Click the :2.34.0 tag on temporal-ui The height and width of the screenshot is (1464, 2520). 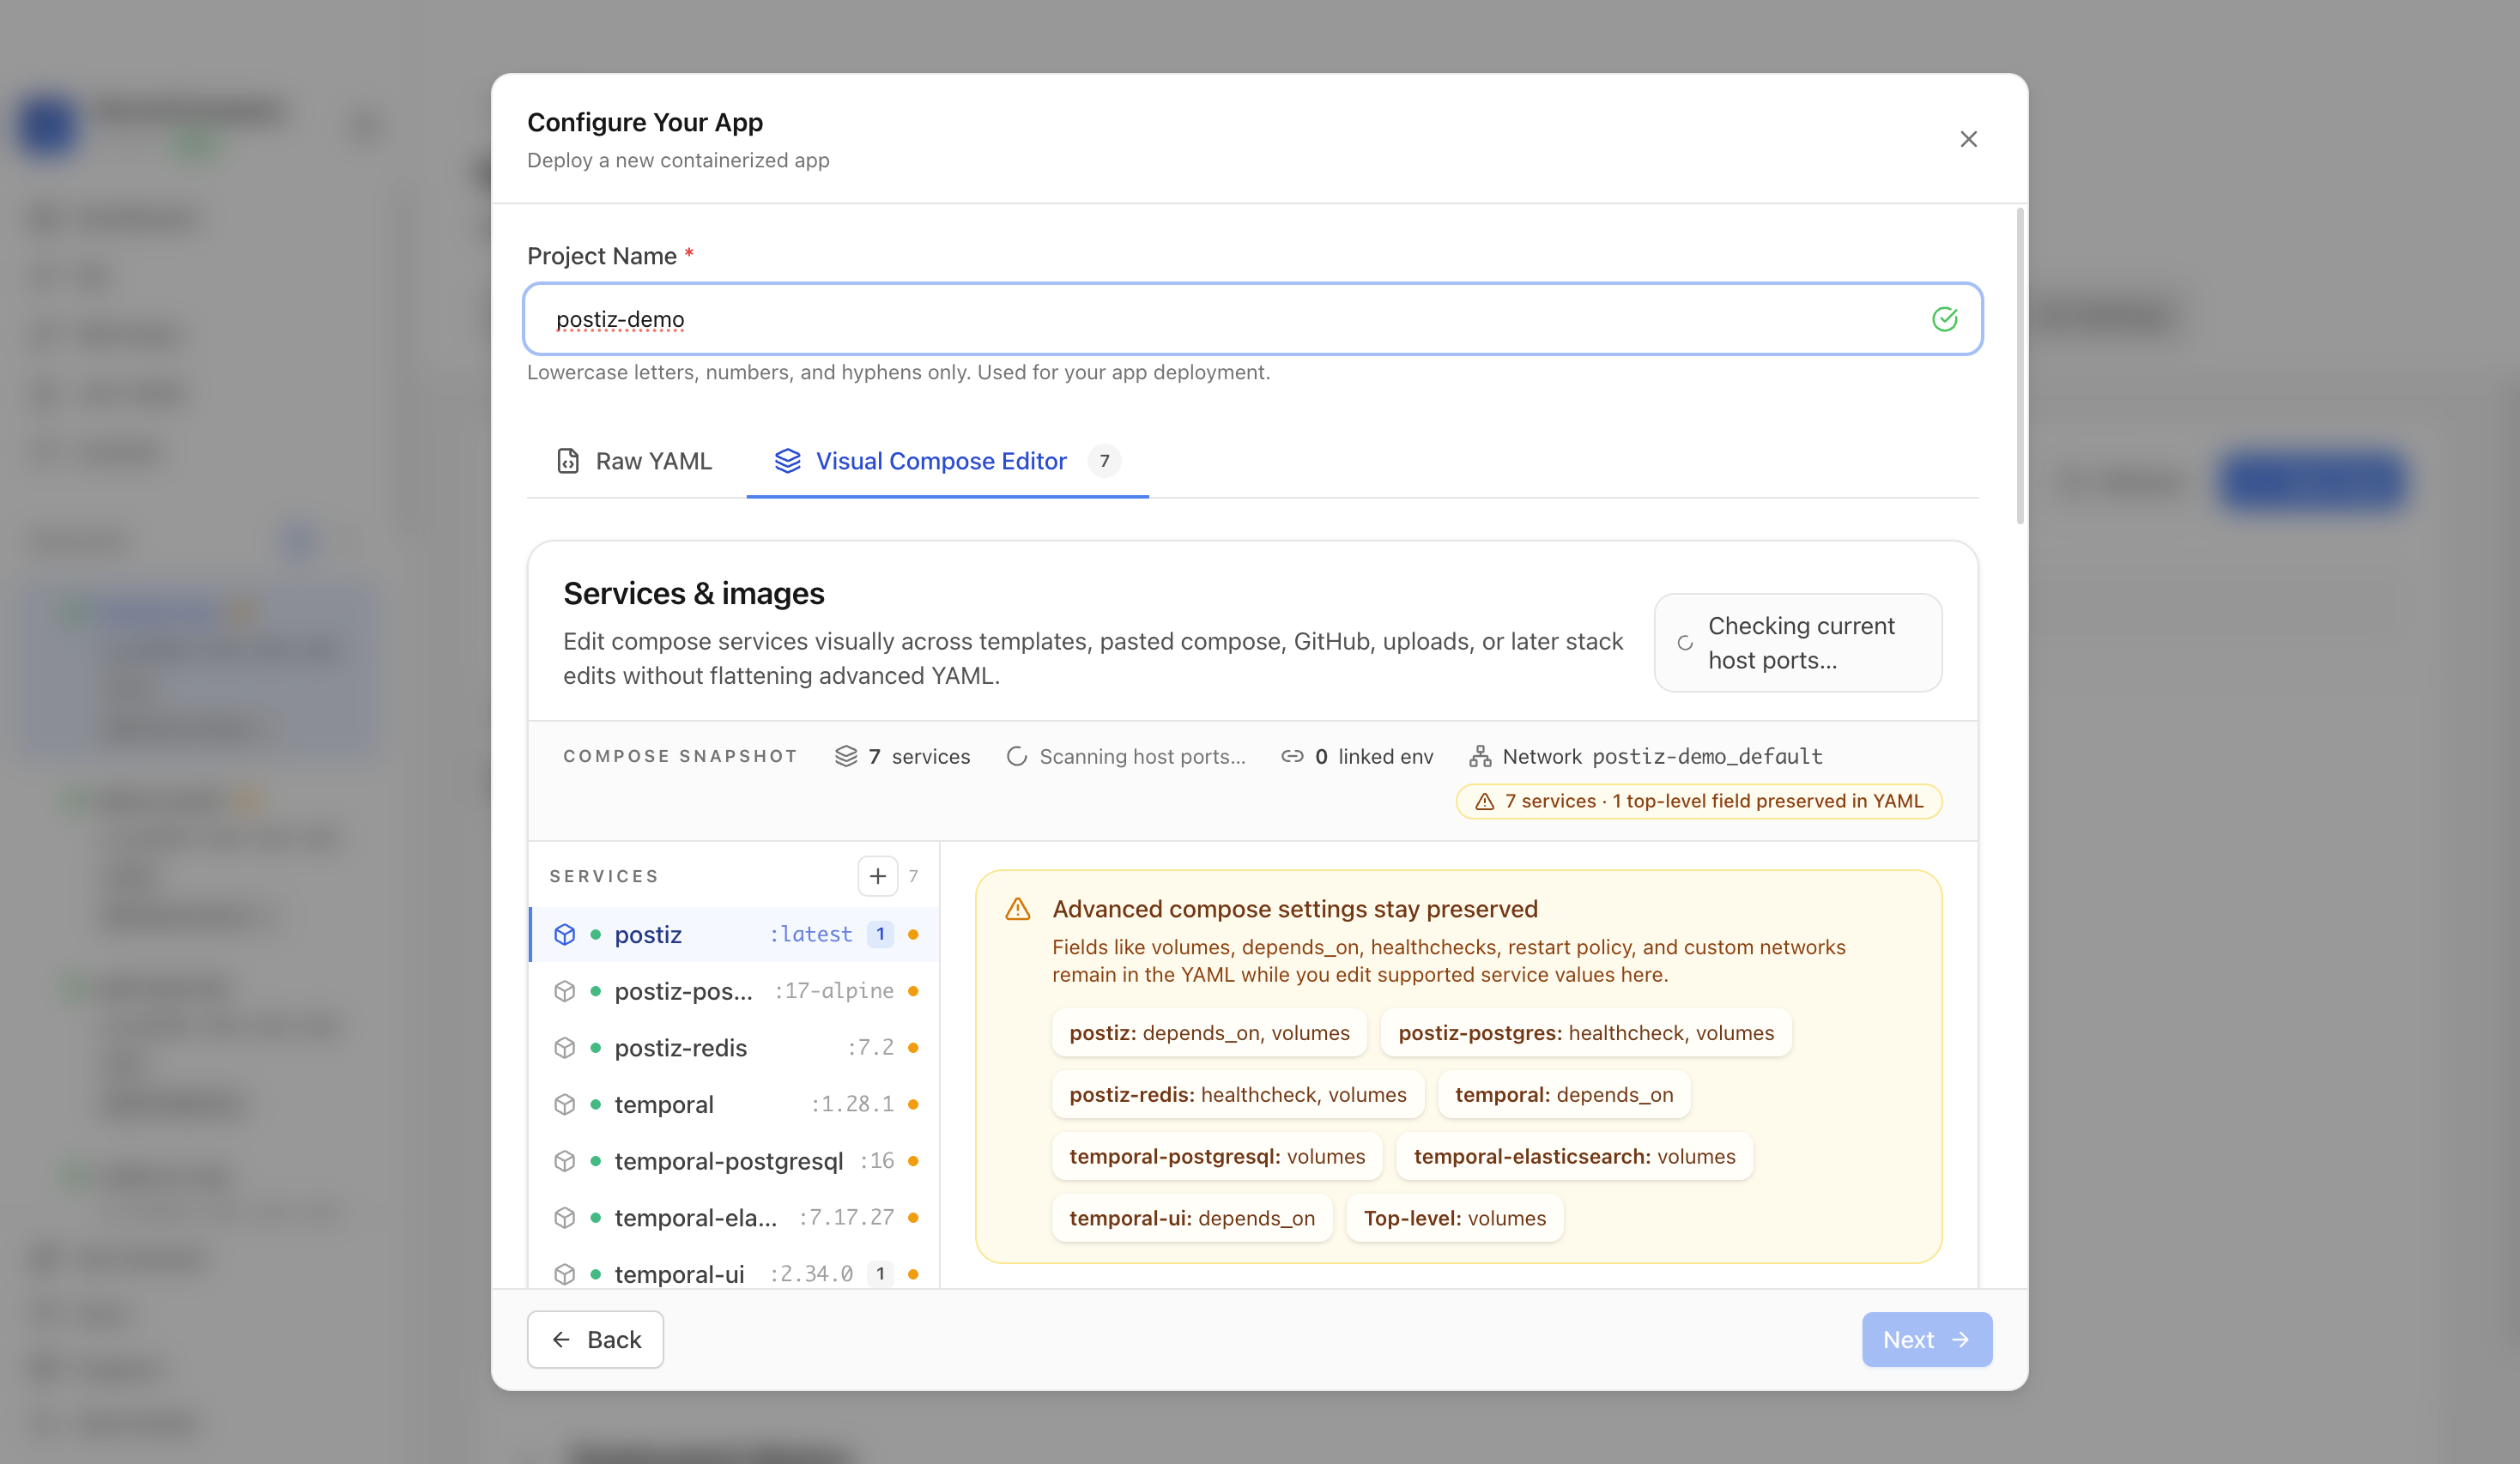tap(811, 1274)
